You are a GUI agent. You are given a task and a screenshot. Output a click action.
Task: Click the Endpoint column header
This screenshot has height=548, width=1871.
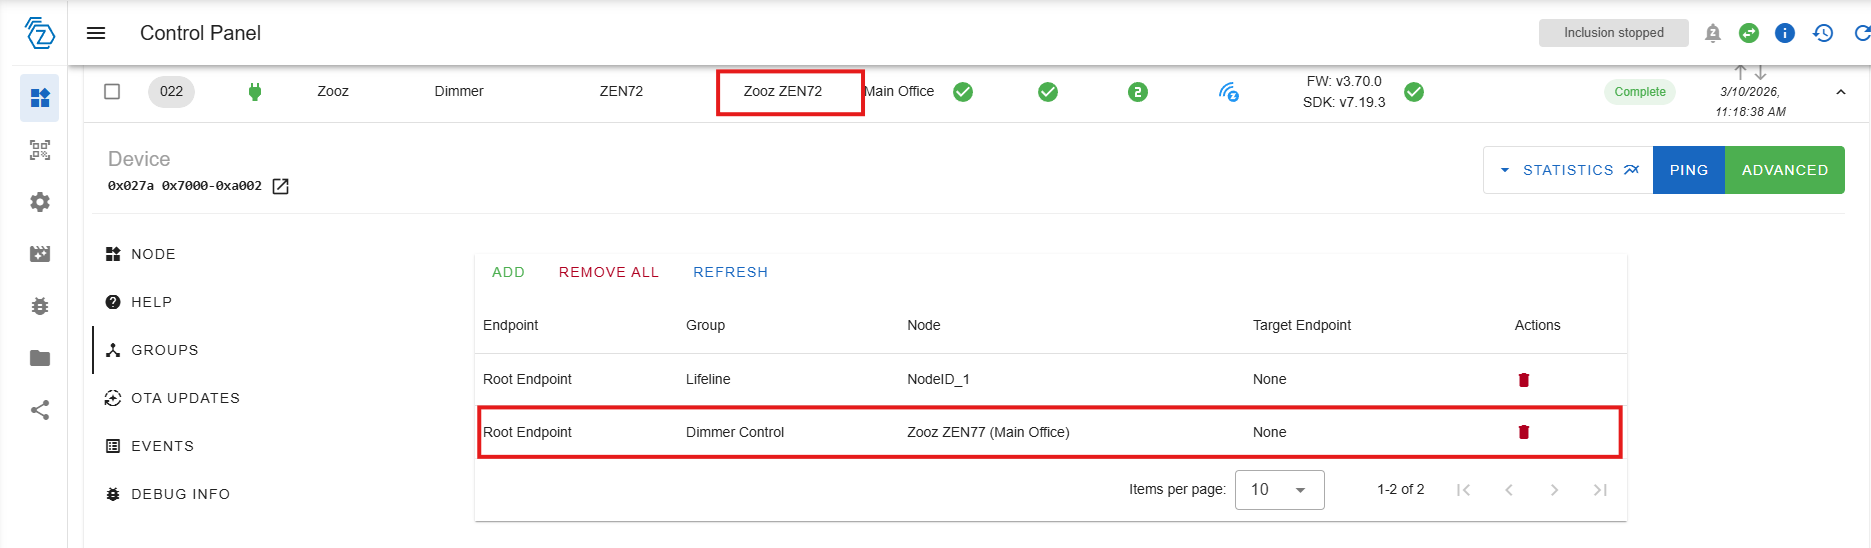tap(511, 325)
